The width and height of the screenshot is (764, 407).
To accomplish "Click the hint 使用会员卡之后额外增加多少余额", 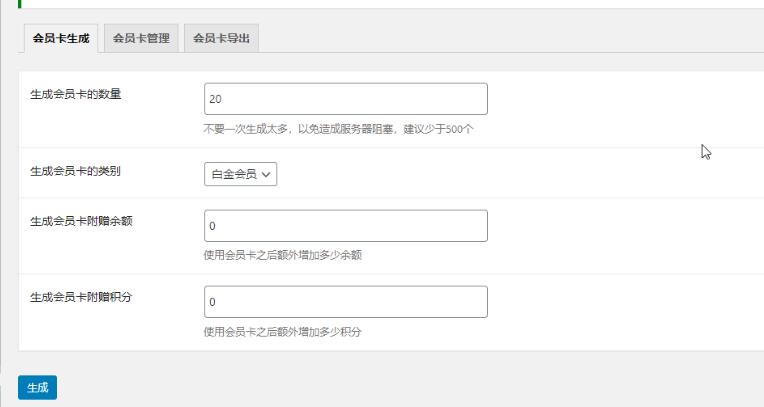I will point(283,255).
